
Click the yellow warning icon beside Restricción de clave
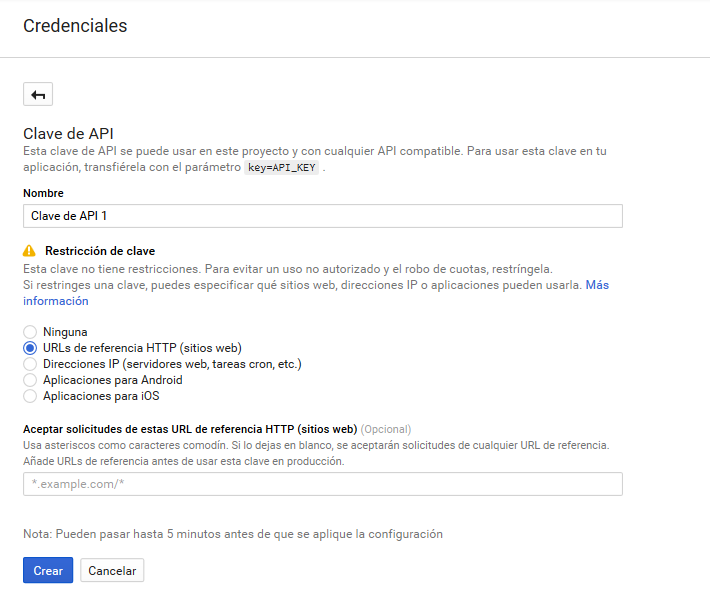[29, 250]
